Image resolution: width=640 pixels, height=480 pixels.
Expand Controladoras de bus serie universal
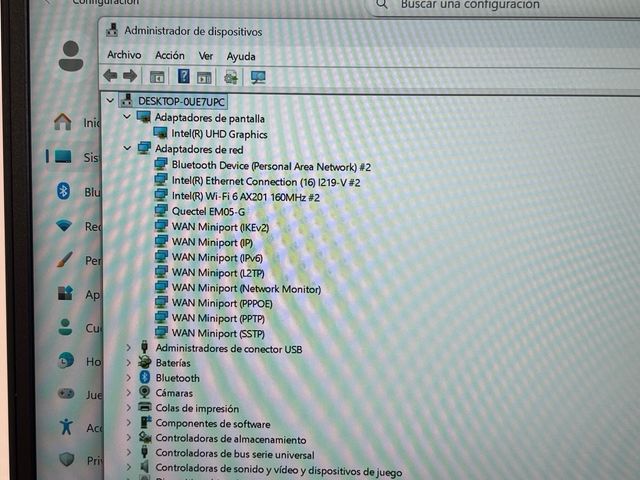129,453
